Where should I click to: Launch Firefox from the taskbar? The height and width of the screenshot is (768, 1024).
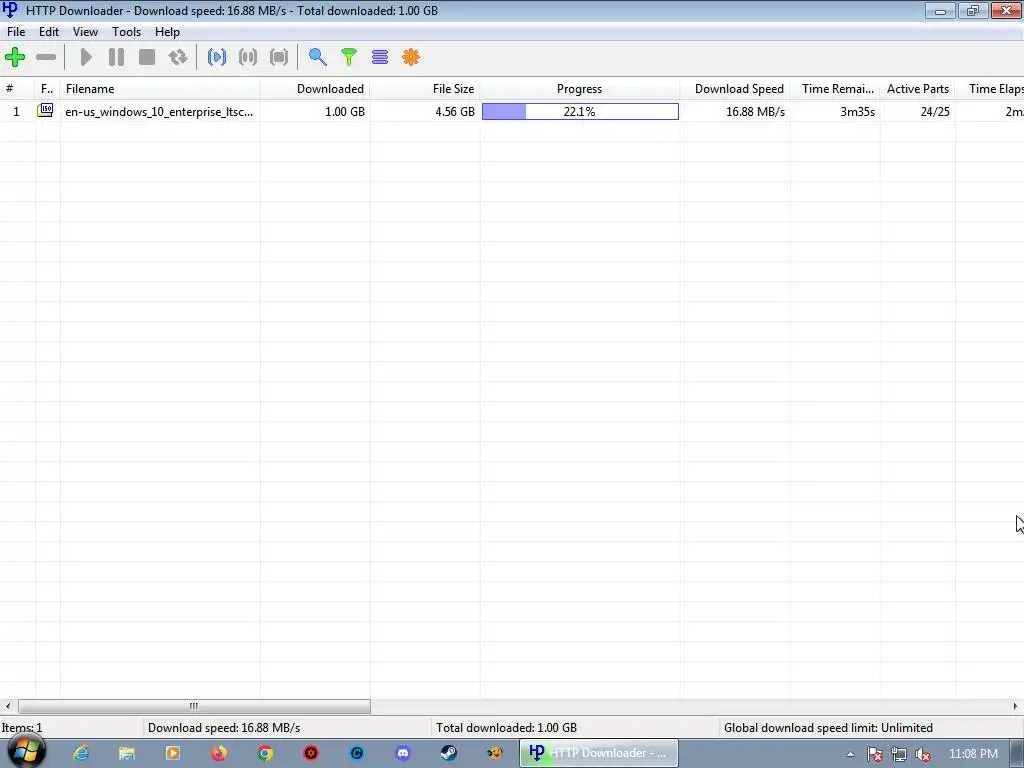(x=219, y=753)
